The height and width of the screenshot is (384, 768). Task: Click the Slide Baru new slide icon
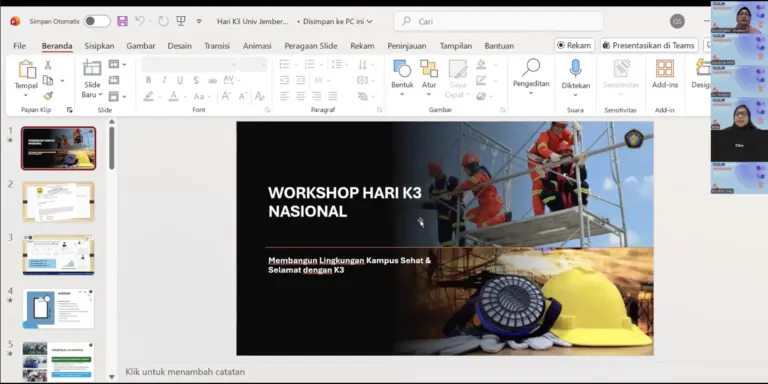pyautogui.click(x=92, y=69)
